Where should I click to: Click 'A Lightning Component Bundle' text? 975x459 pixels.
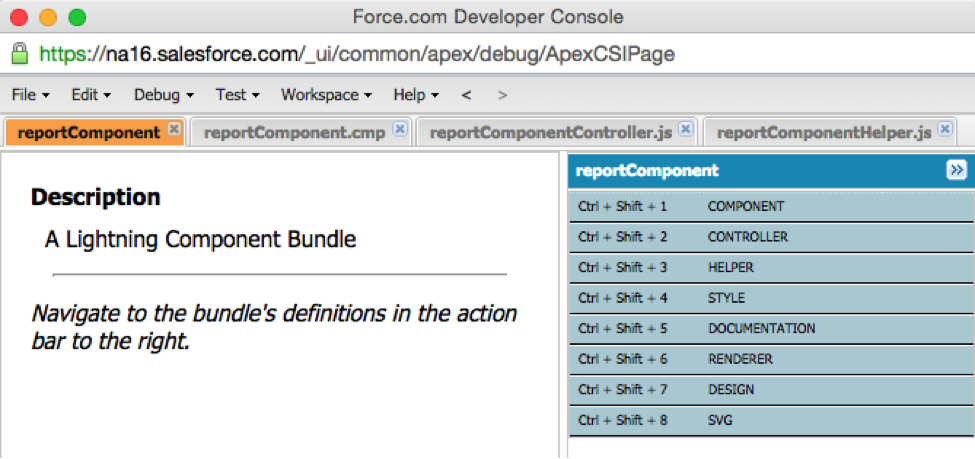[200, 239]
